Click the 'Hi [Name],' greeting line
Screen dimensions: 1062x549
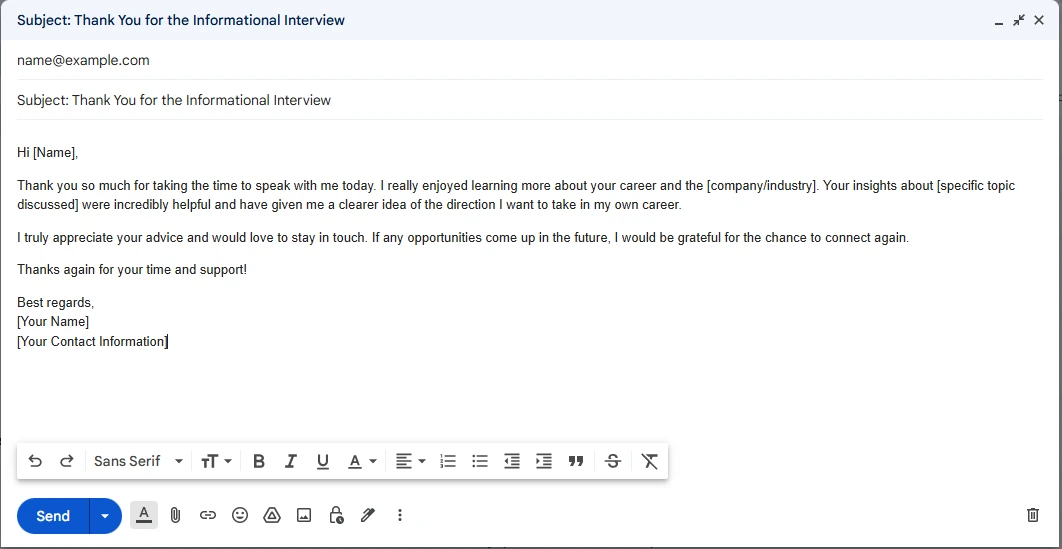pyautogui.click(x=47, y=153)
